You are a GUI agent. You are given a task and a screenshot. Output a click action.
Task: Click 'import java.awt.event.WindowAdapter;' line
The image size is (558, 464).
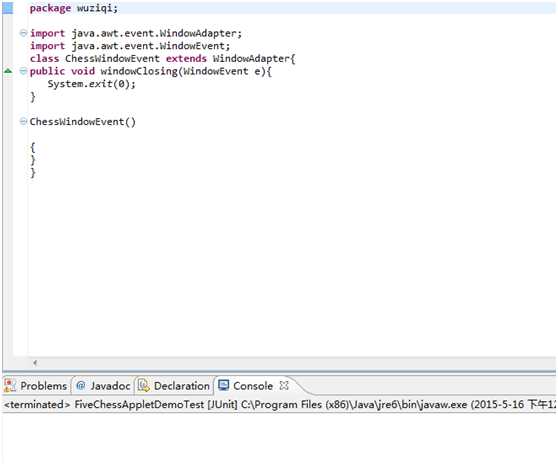click(136, 33)
